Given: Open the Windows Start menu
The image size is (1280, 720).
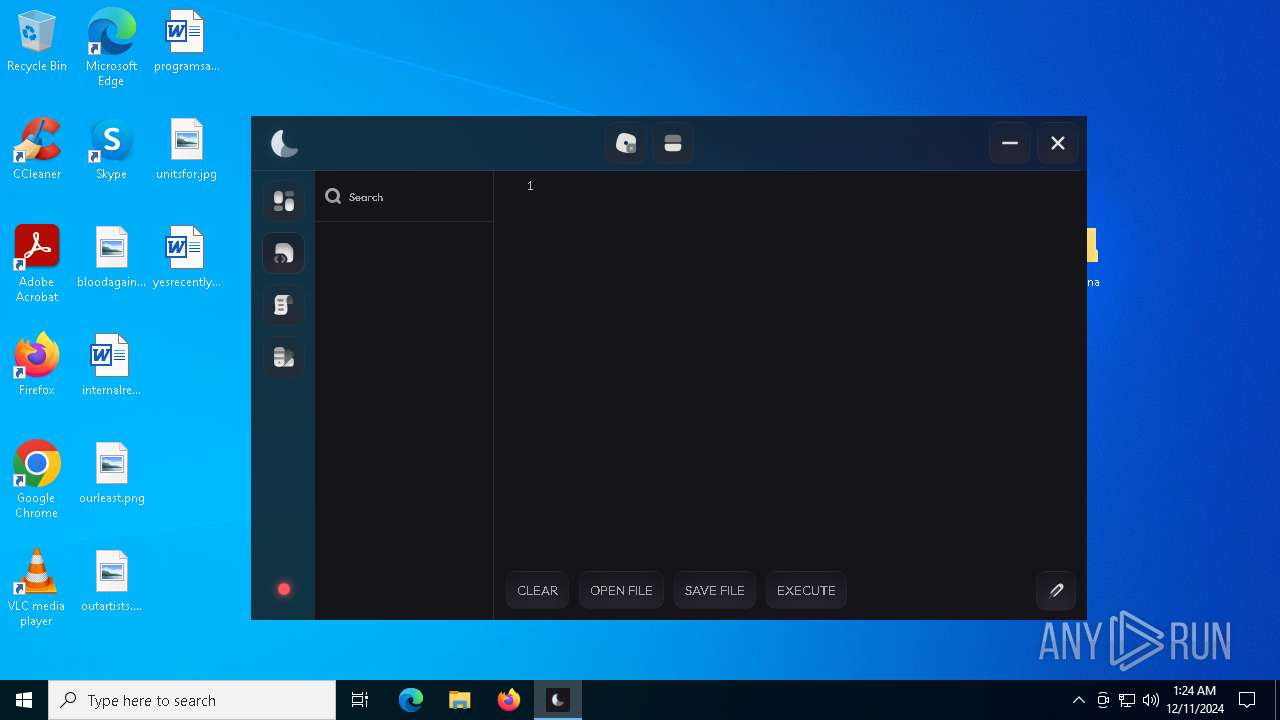Looking at the screenshot, I should [24, 700].
